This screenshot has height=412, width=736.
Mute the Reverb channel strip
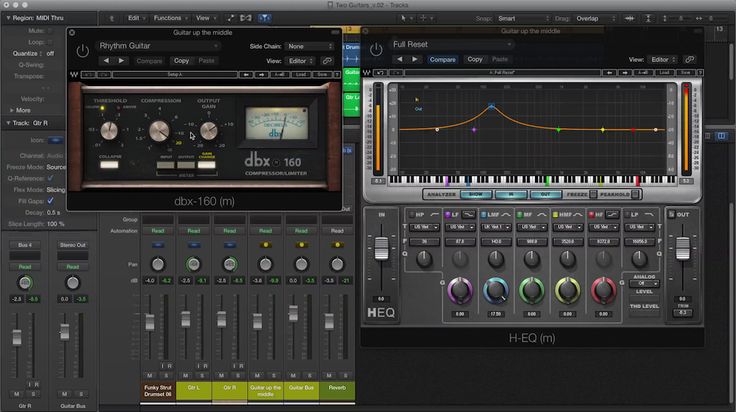tap(329, 375)
